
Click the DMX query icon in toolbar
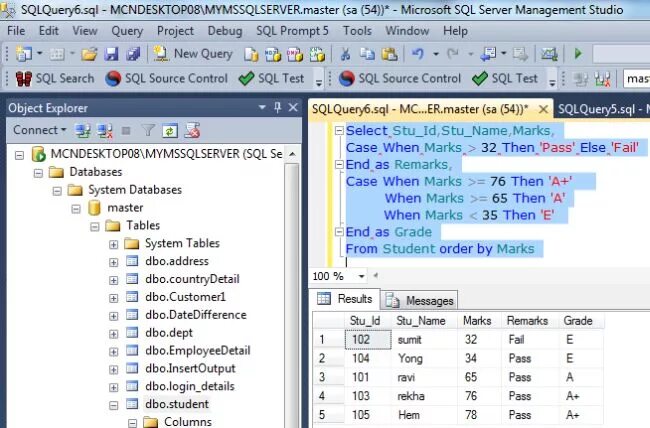pyautogui.click(x=295, y=54)
